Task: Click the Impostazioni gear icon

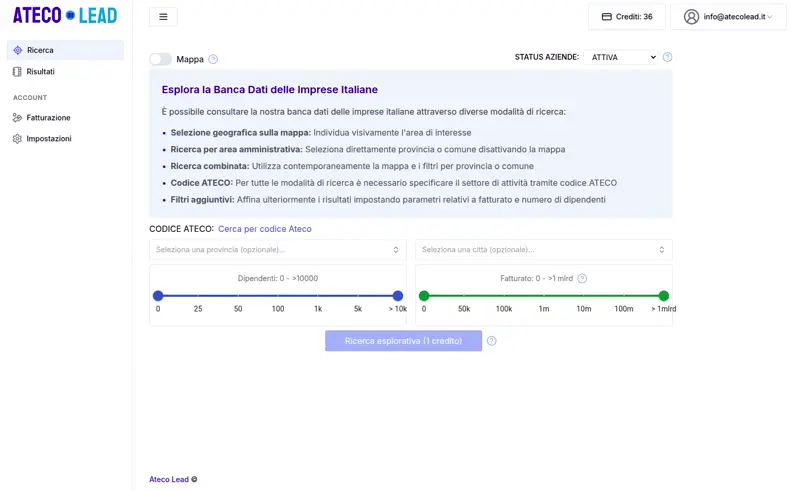Action: click(17, 139)
